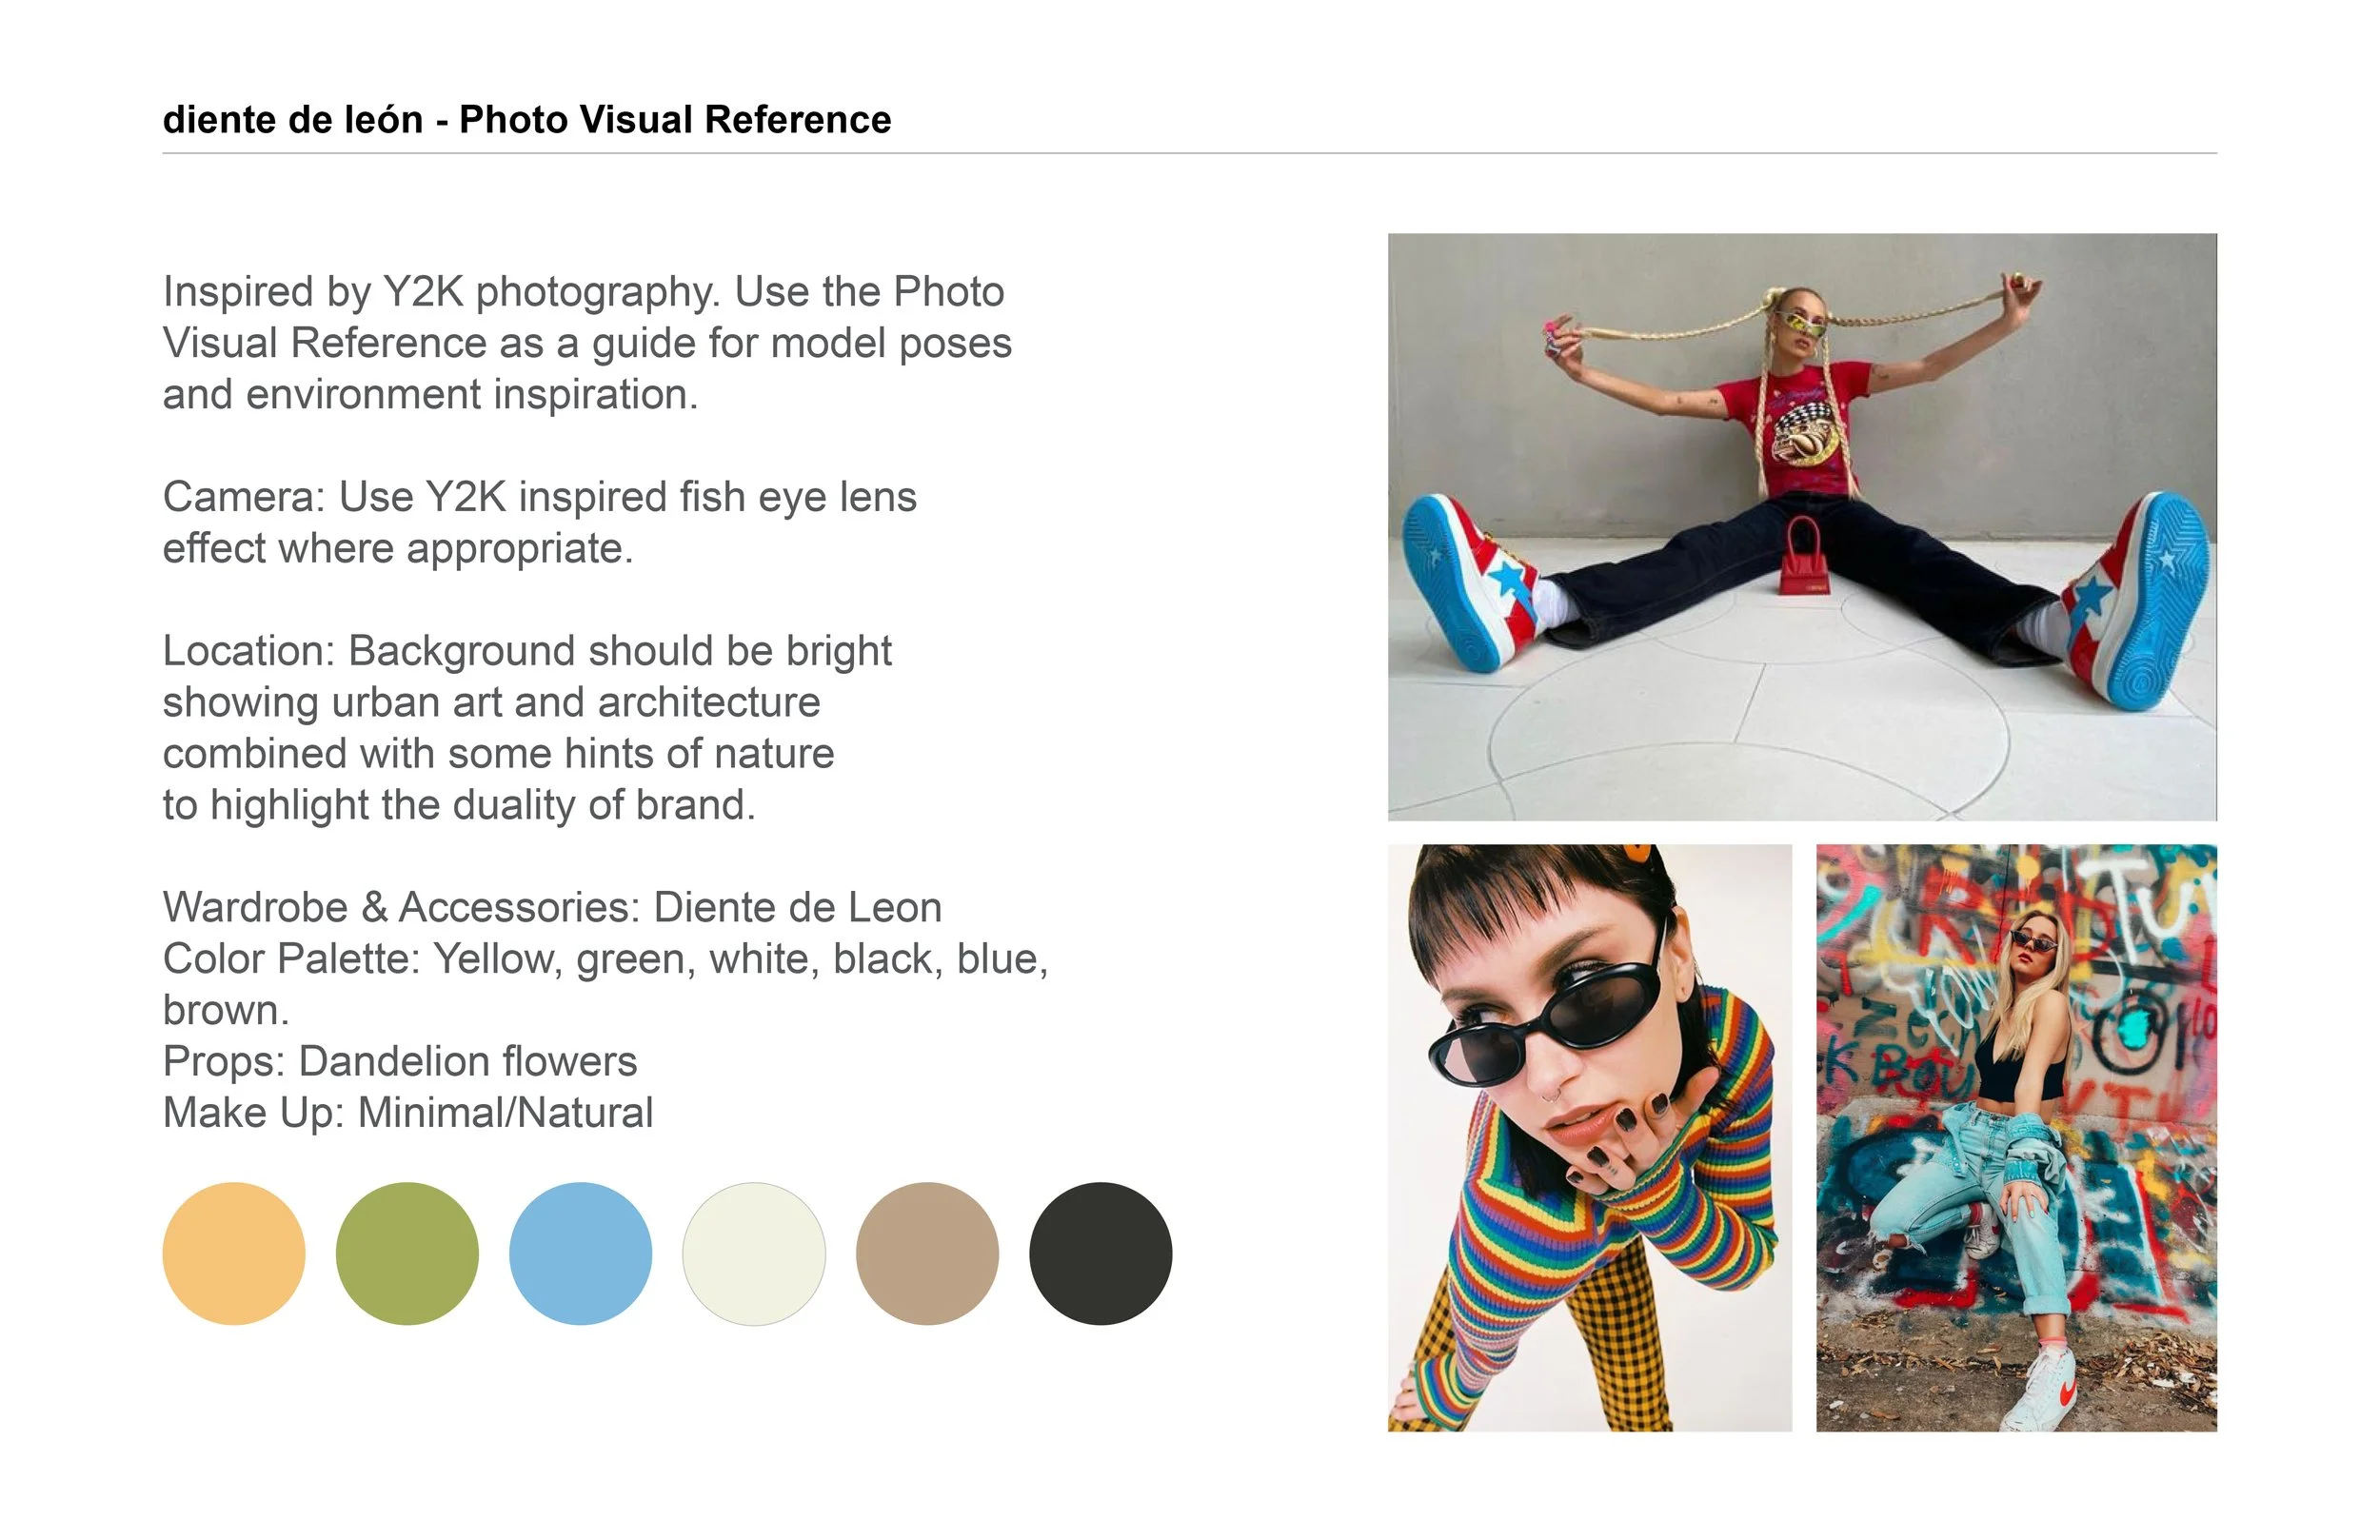
Task: Open the graffiti wall model photo
Action: click(2016, 1138)
